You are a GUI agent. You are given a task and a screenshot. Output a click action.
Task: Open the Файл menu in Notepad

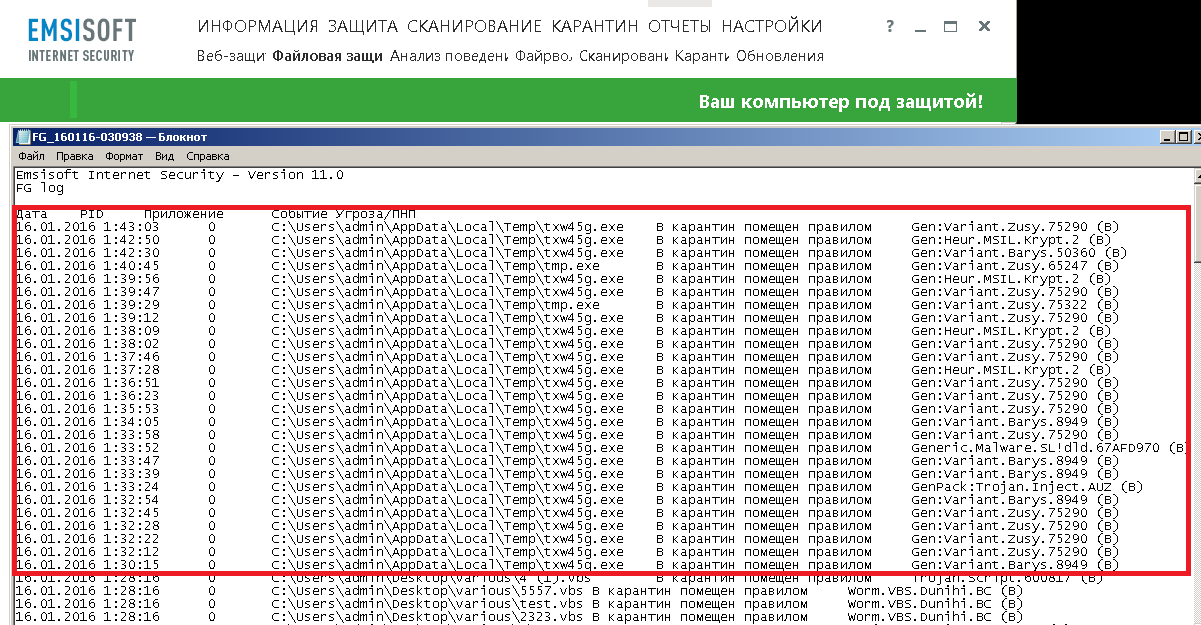point(31,157)
